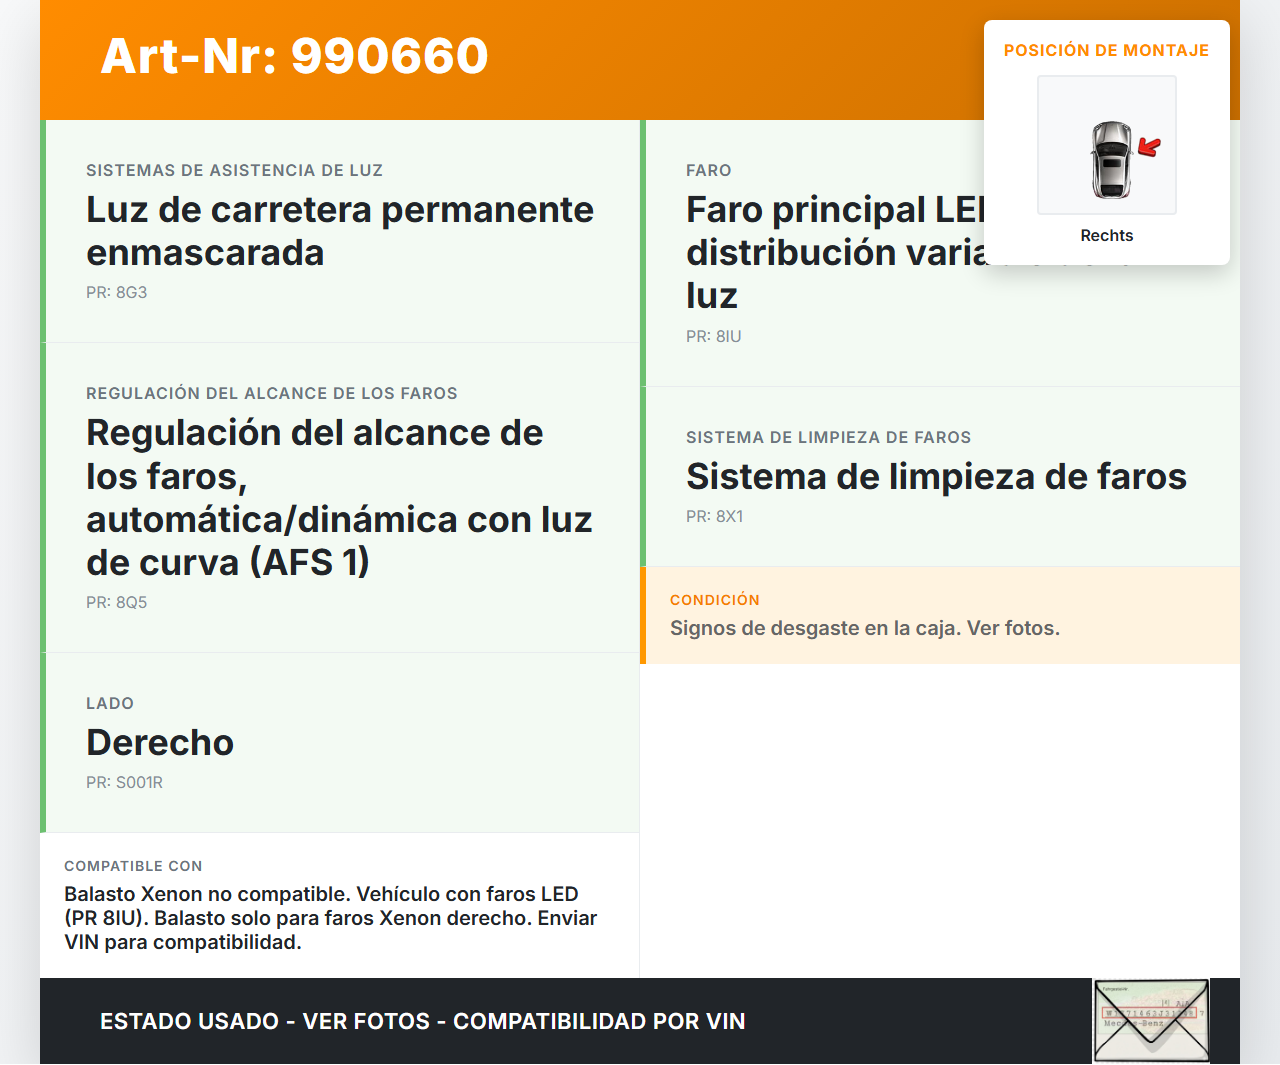Viewport: 1280px width, 1065px height.
Task: Click the CONDICIÓN label in the orange box
Action: tap(714, 600)
